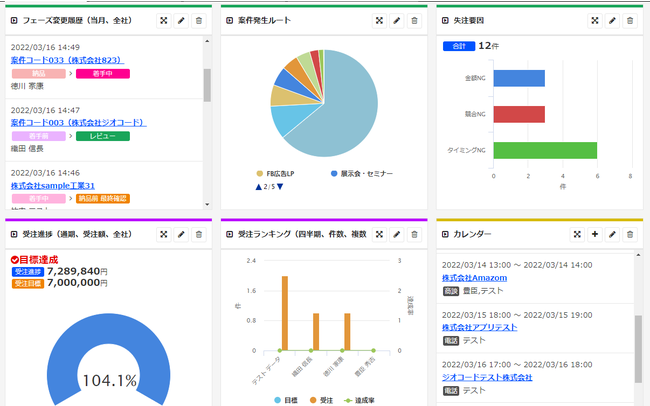The width and height of the screenshot is (650, 406).
Task: Maximize the フェーズ変更履歴 panel
Action: 162,20
